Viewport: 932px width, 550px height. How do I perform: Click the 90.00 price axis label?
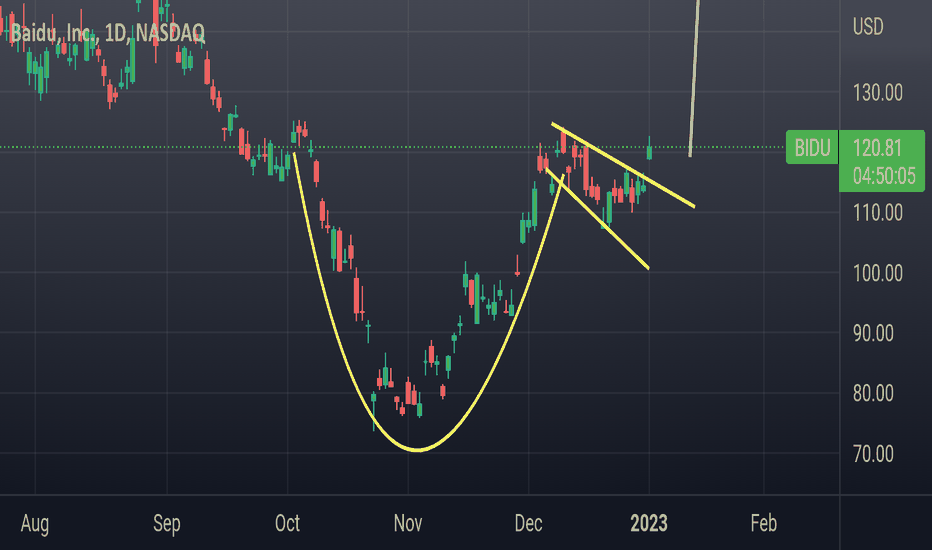873,333
